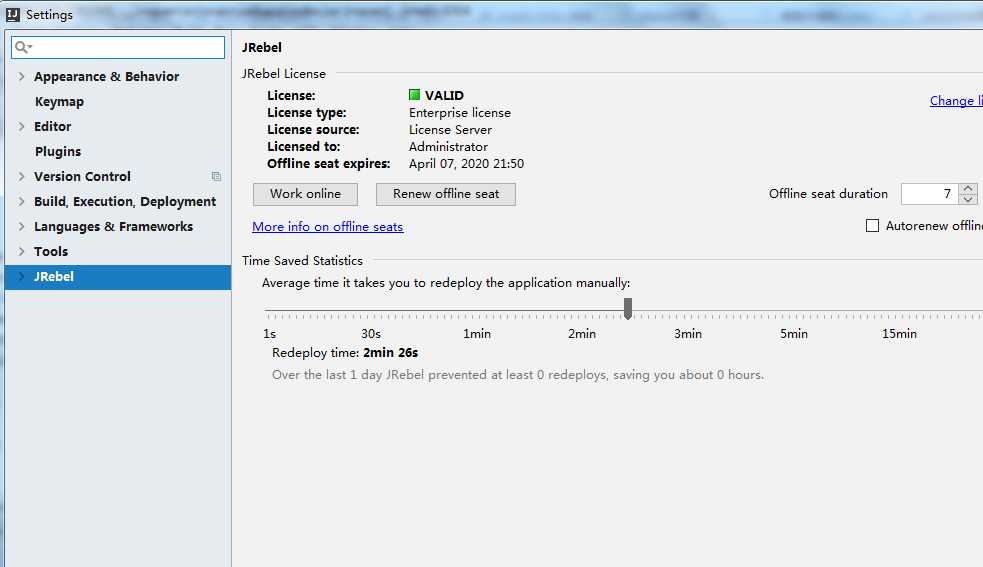Click the Administrator licensee text
The image size is (983, 567).
448,147
